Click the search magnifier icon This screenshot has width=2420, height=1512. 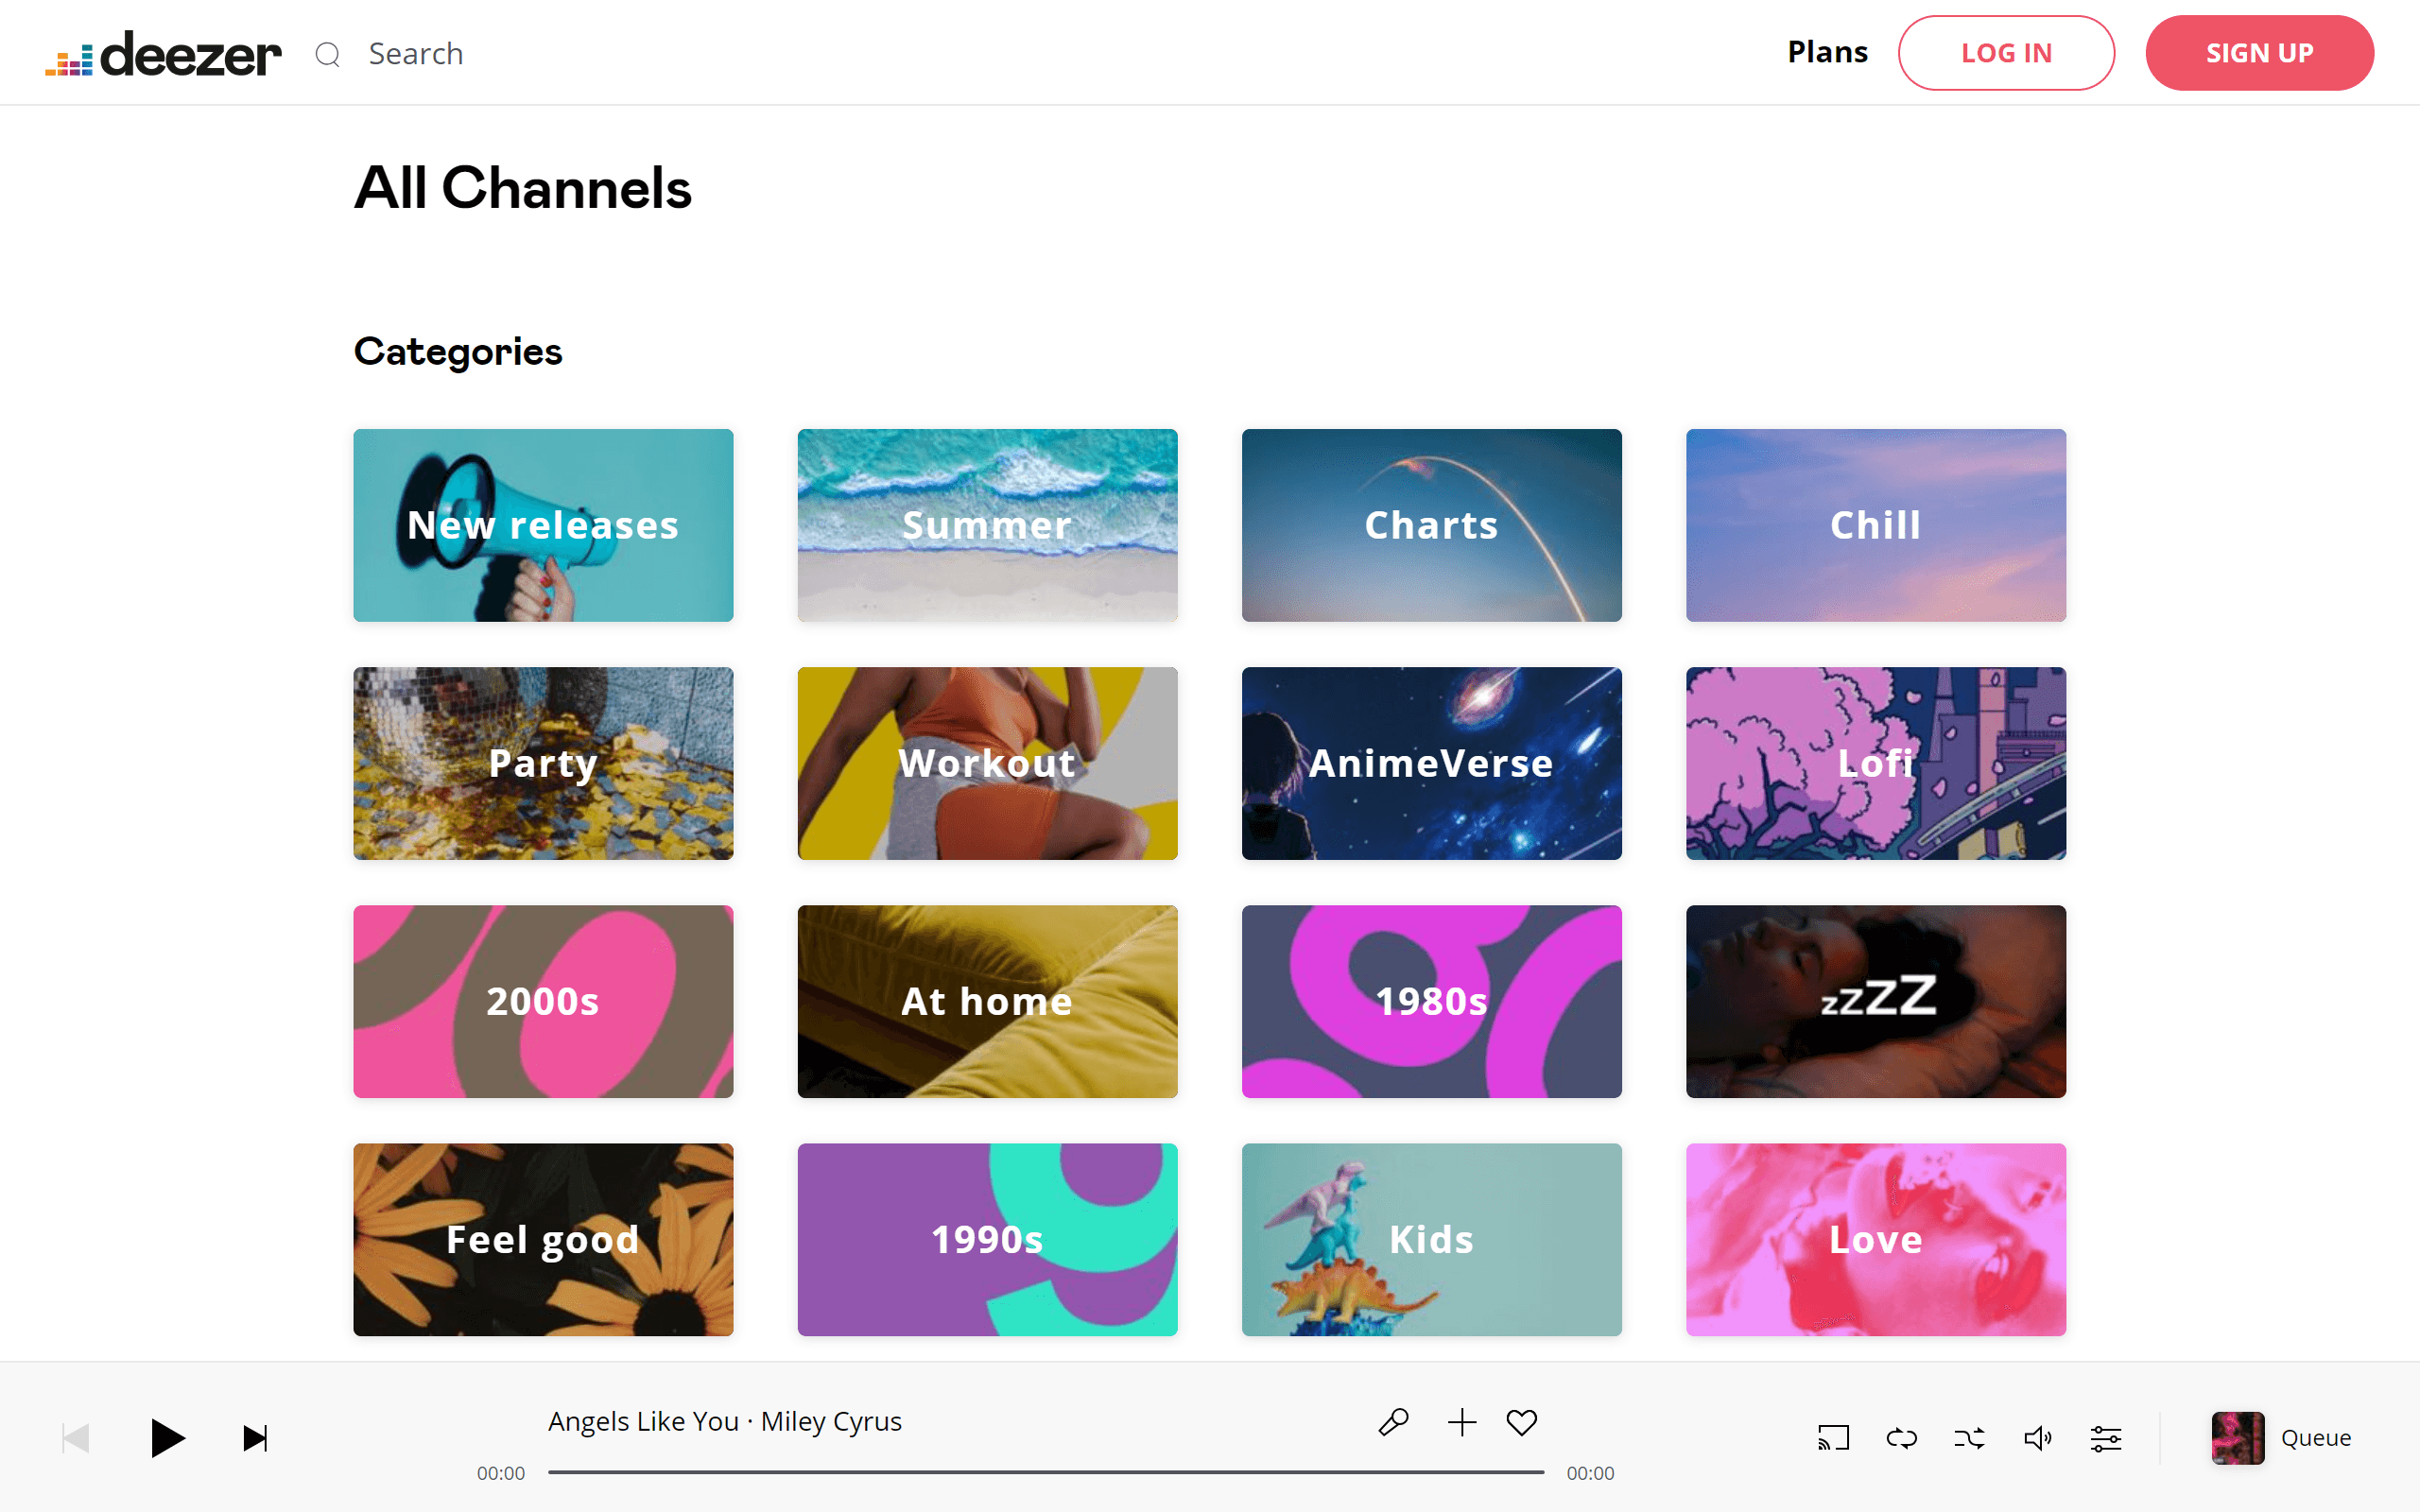pyautogui.click(x=328, y=53)
